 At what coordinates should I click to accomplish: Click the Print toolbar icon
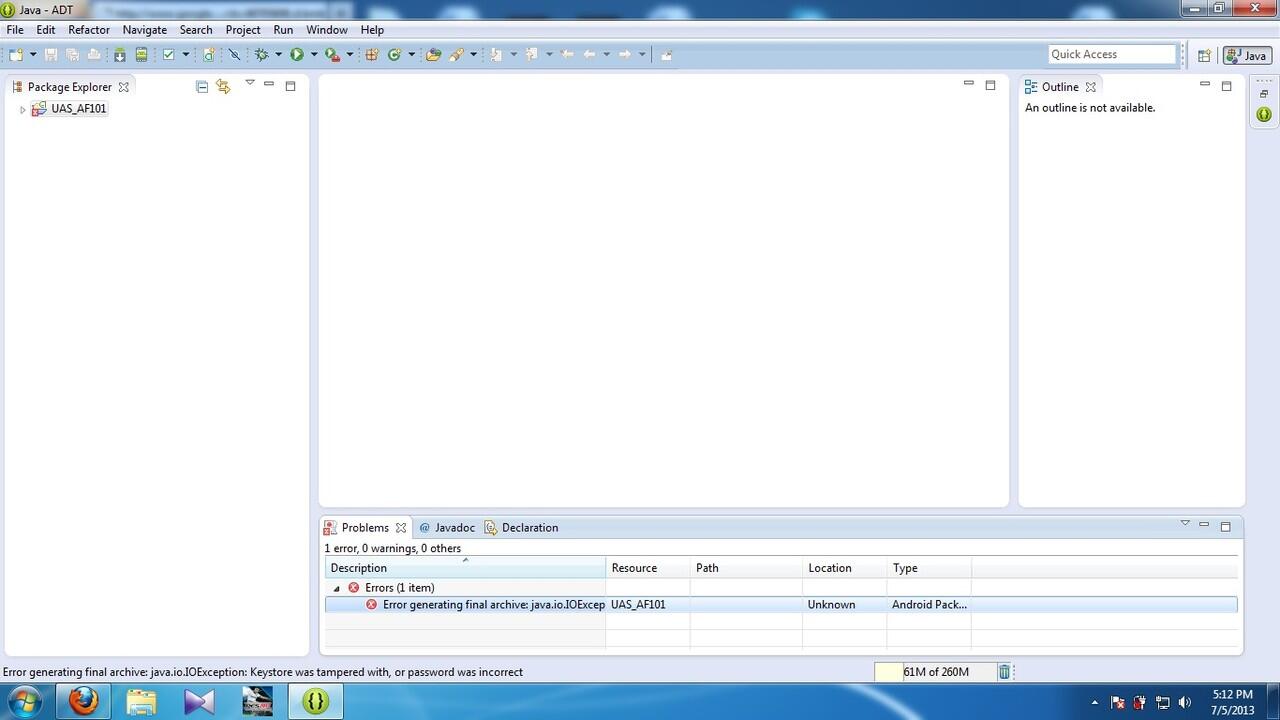94,54
